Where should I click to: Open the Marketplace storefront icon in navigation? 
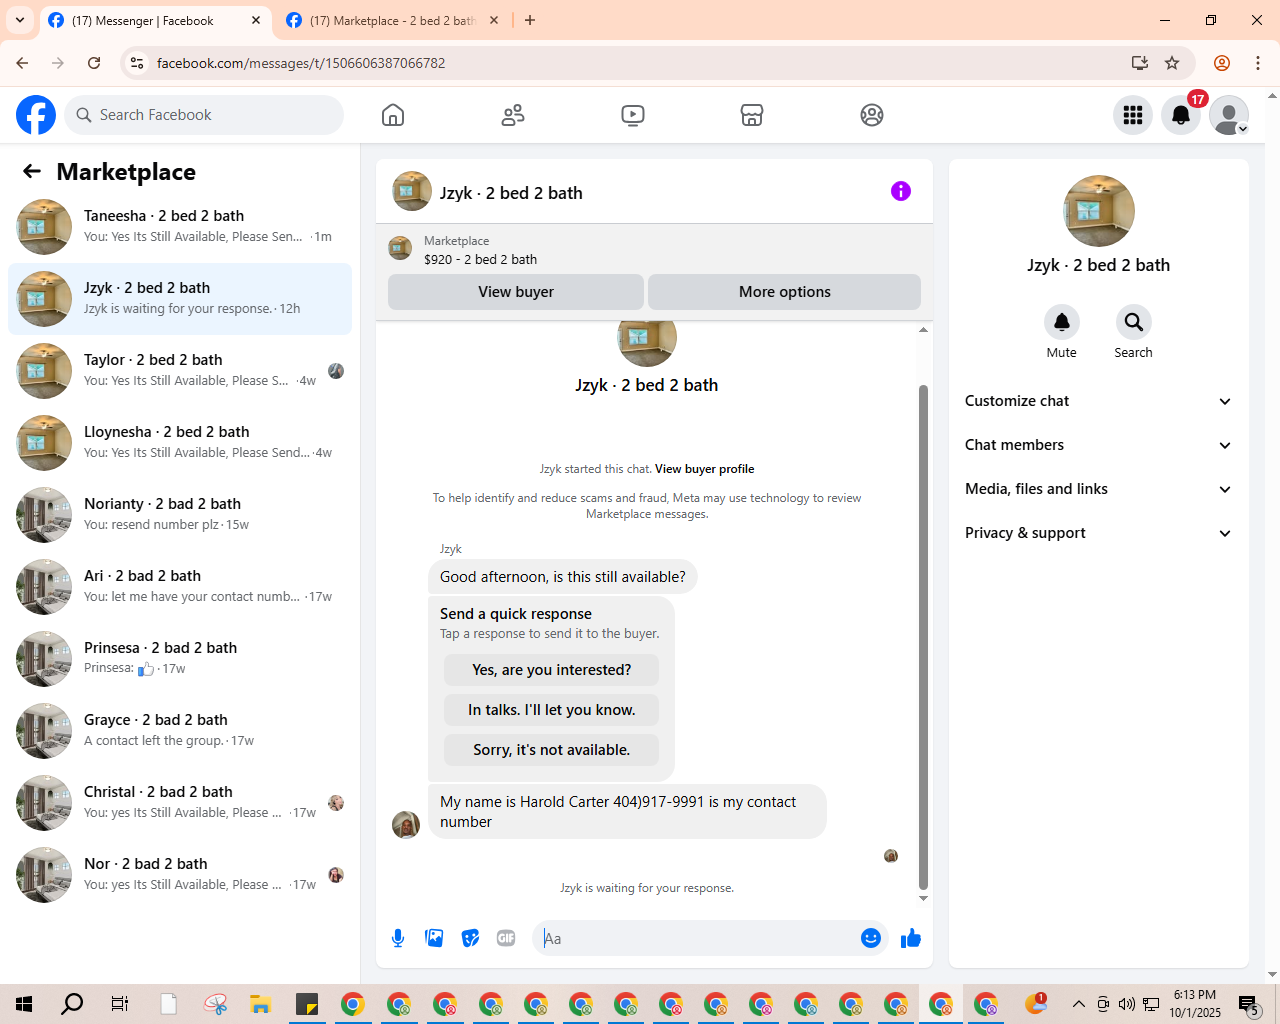[752, 115]
